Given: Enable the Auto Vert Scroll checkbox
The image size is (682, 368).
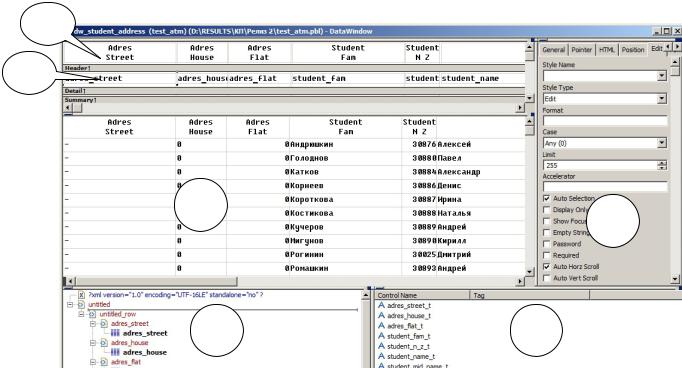Looking at the screenshot, I should point(547,278).
